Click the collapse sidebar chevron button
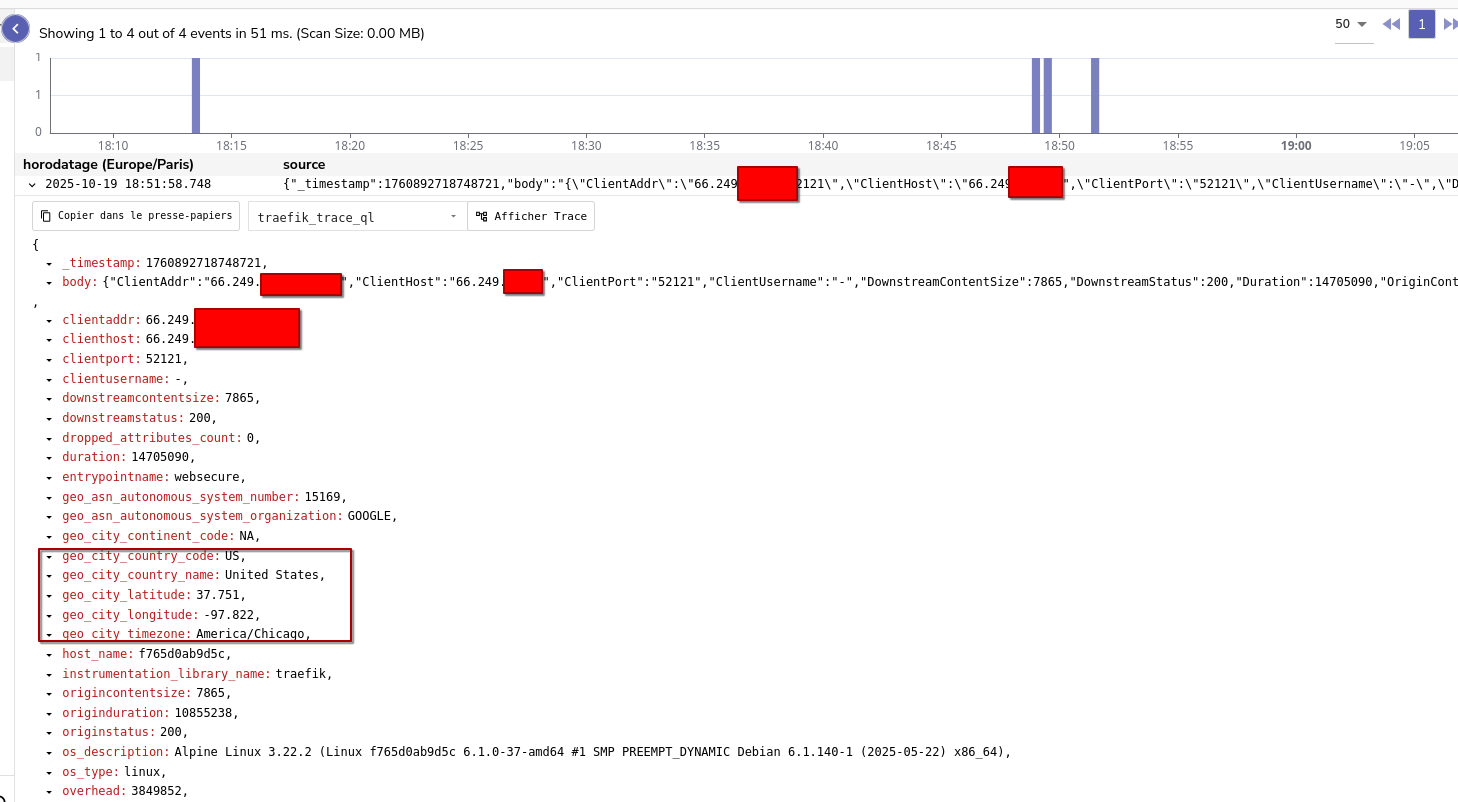The image size is (1458, 802). [x=15, y=29]
